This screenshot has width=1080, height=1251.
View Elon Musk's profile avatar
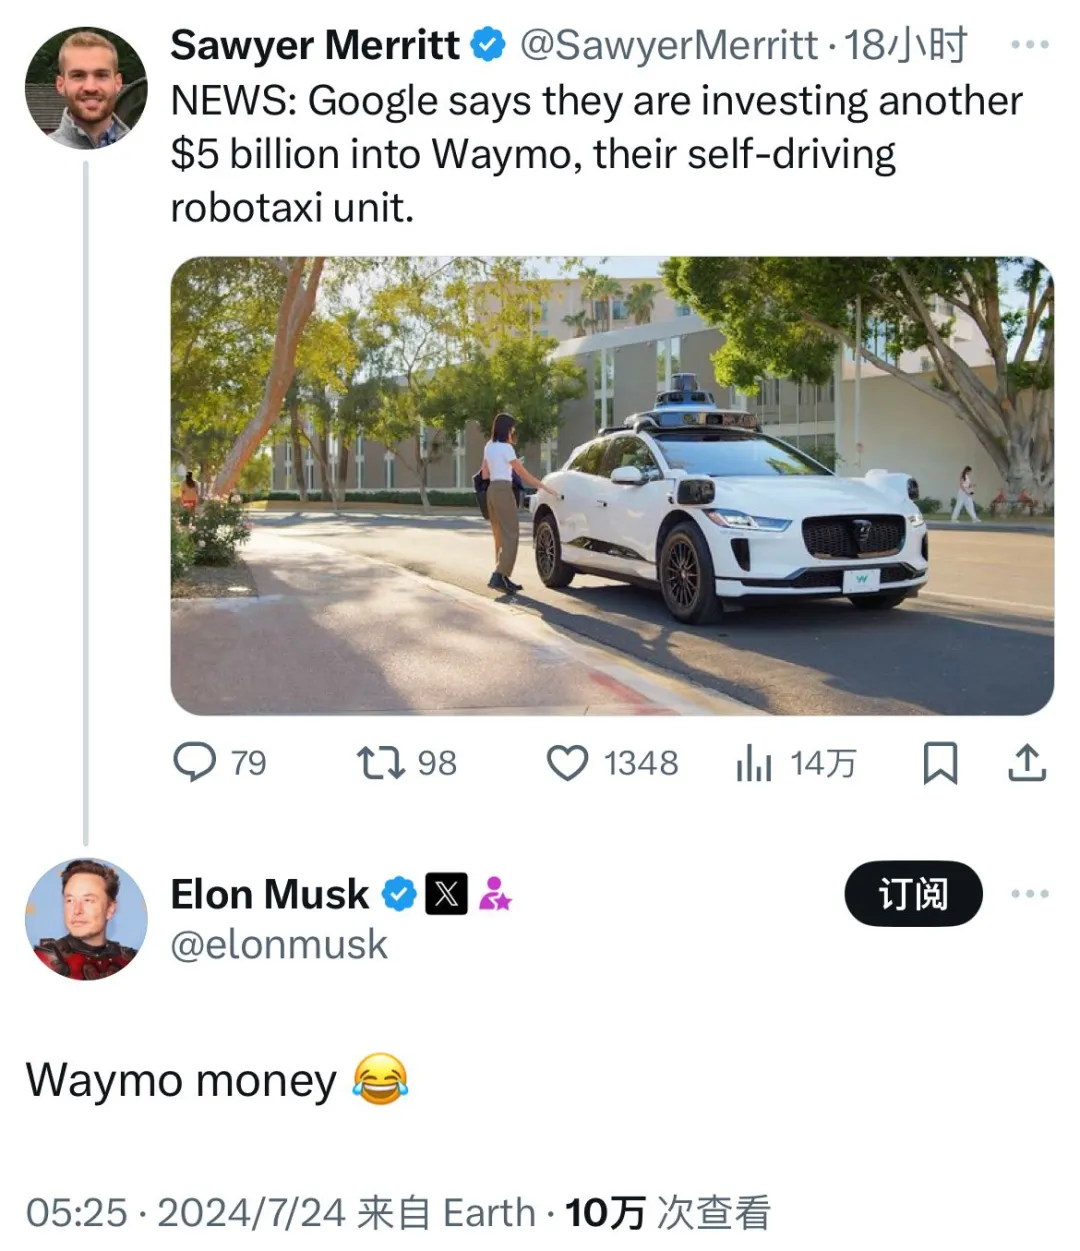pyautogui.click(x=86, y=918)
